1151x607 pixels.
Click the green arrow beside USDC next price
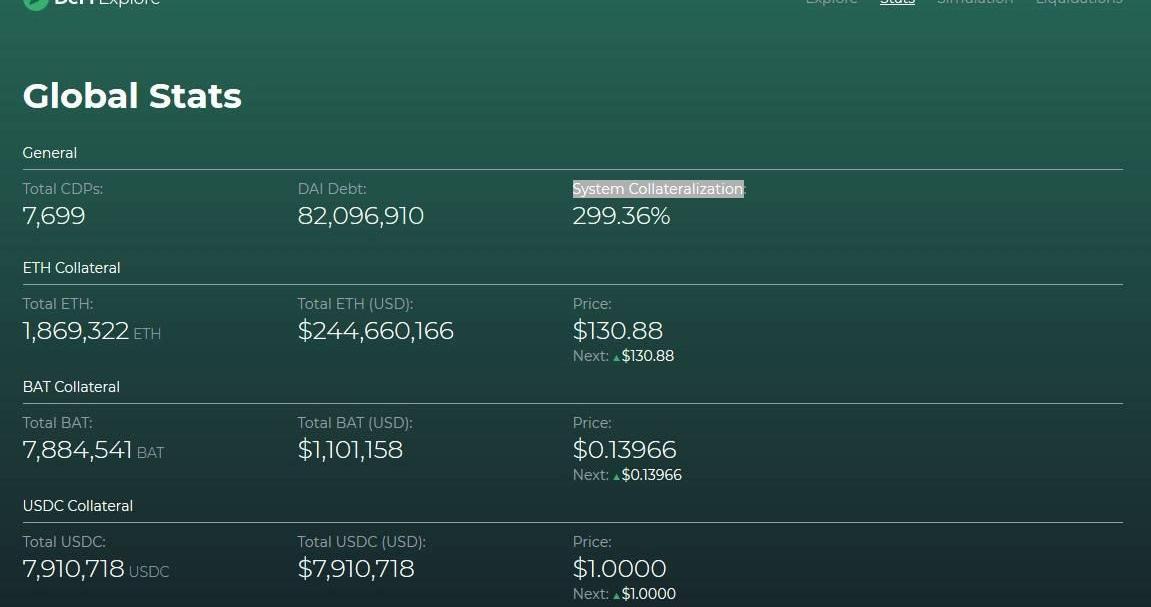coord(617,595)
